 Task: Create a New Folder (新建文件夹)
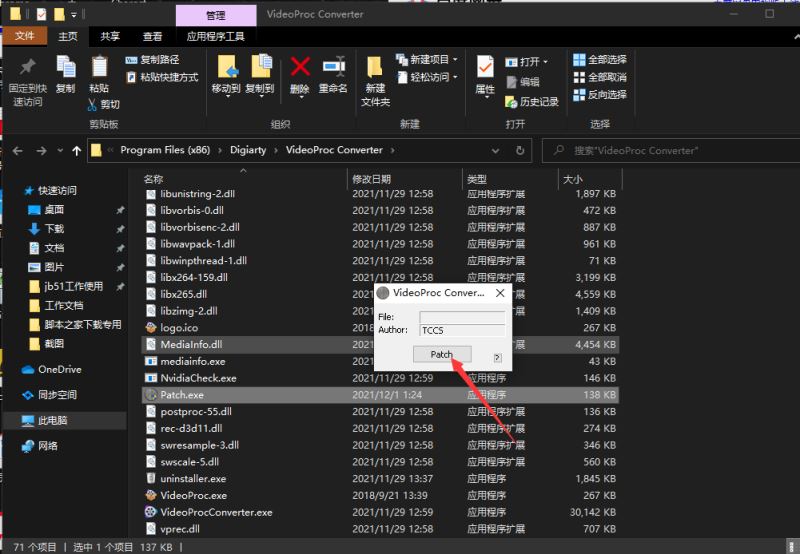click(x=376, y=81)
